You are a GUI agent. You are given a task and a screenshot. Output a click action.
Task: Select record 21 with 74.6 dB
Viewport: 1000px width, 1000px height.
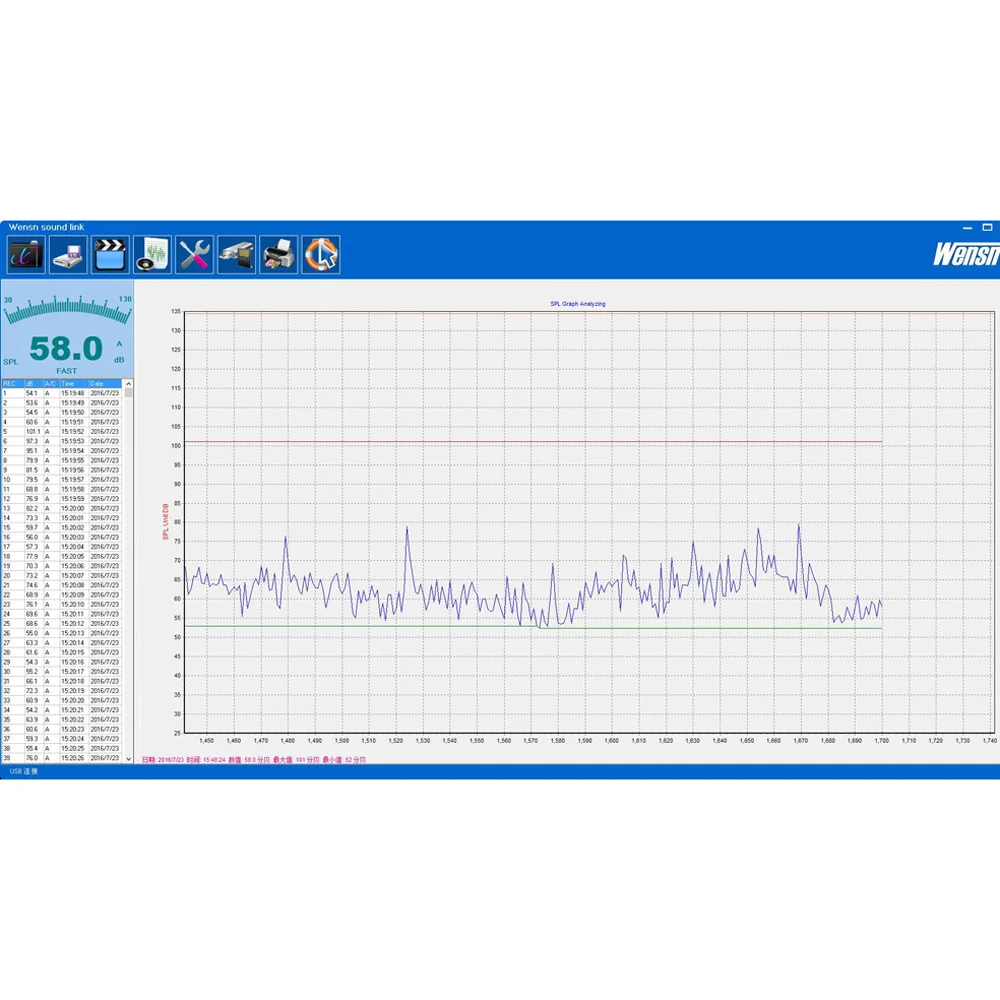pos(62,585)
